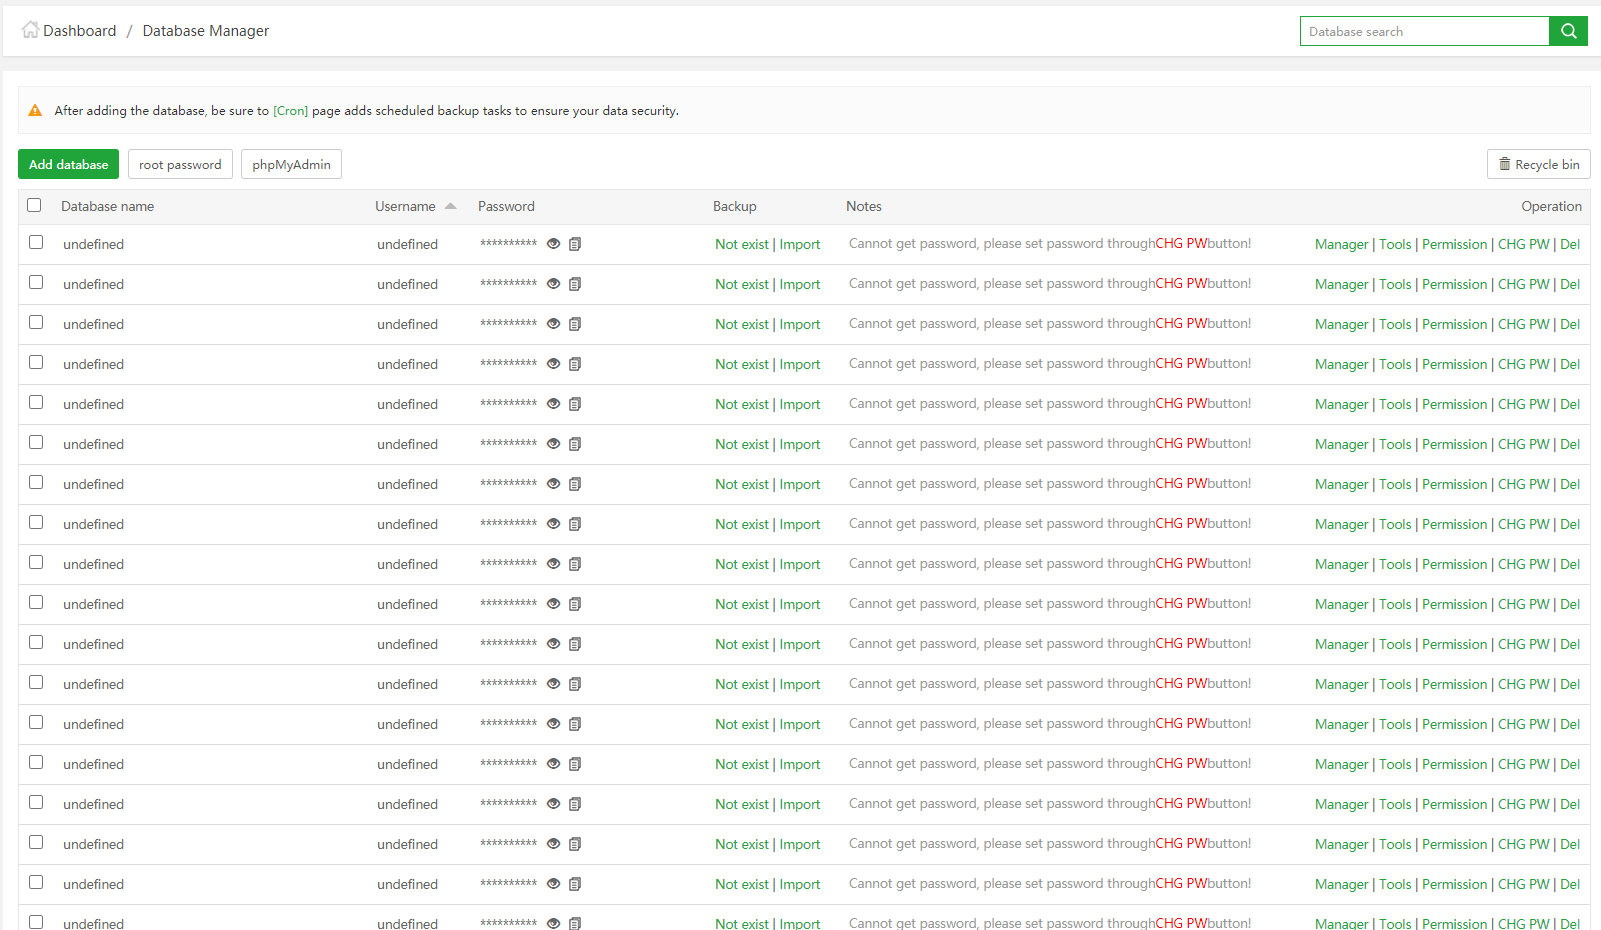Open phpMyAdmin

[291, 165]
